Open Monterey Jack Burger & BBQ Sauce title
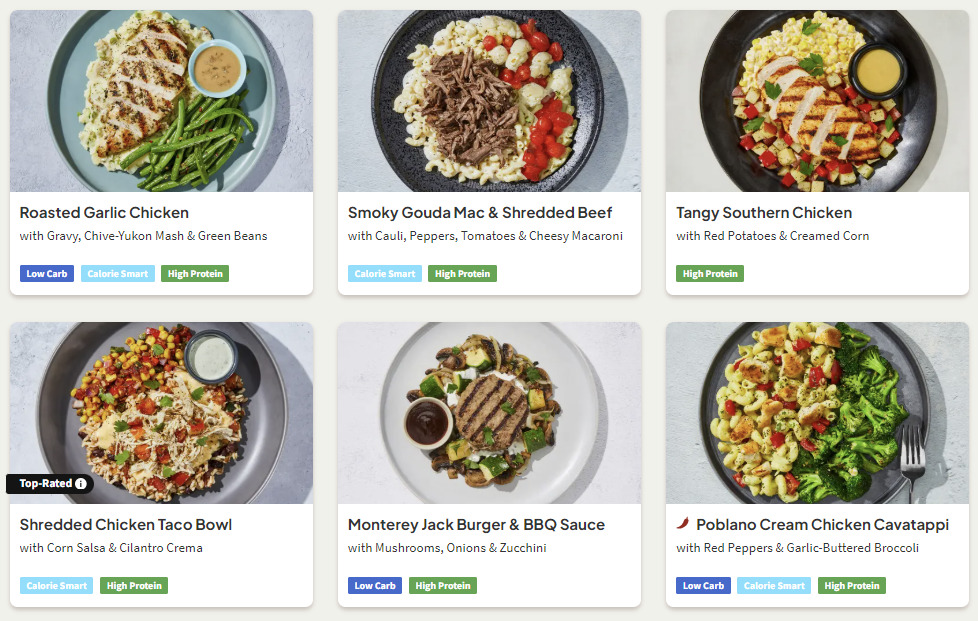The width and height of the screenshot is (978, 621). (476, 524)
